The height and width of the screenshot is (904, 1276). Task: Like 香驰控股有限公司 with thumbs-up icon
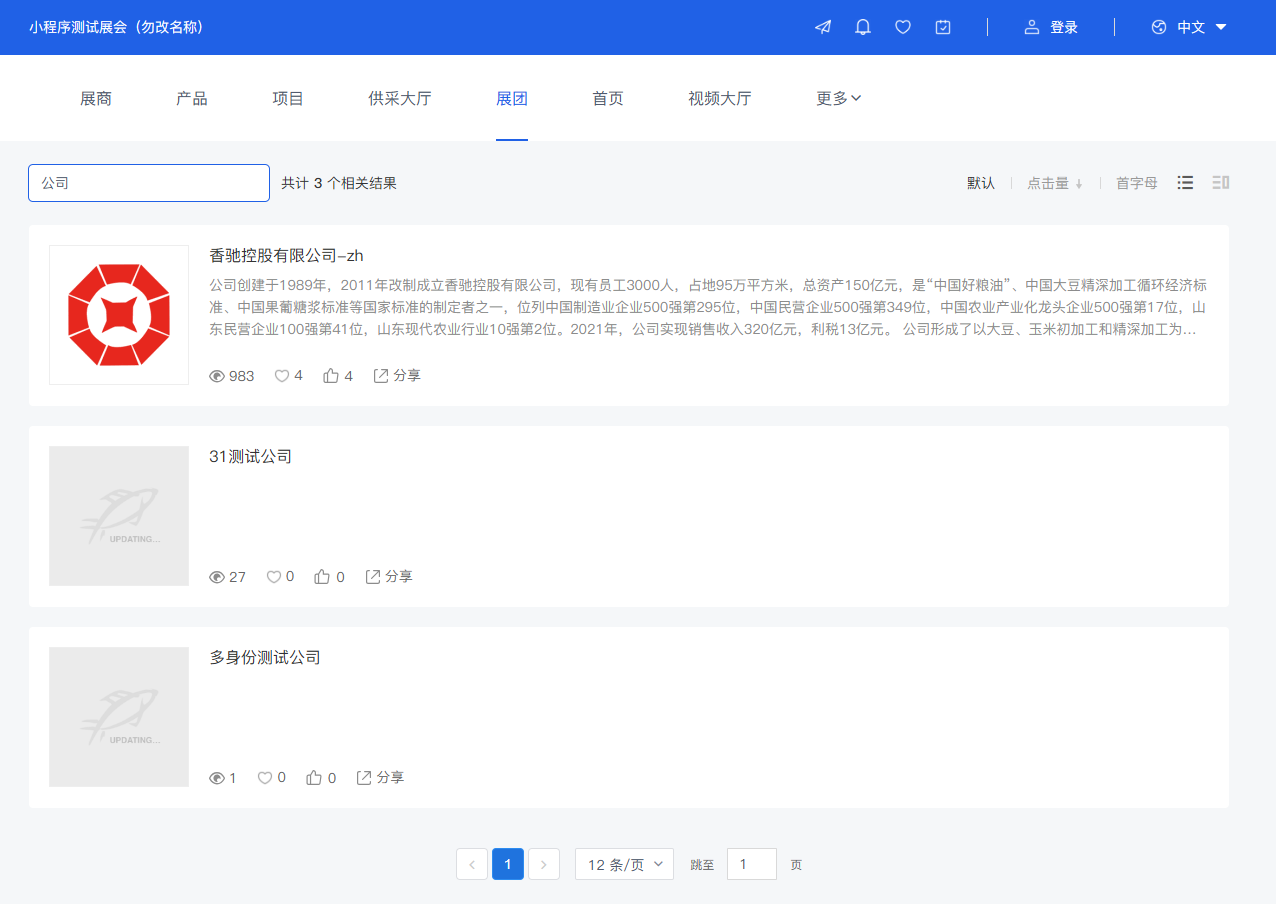click(331, 376)
